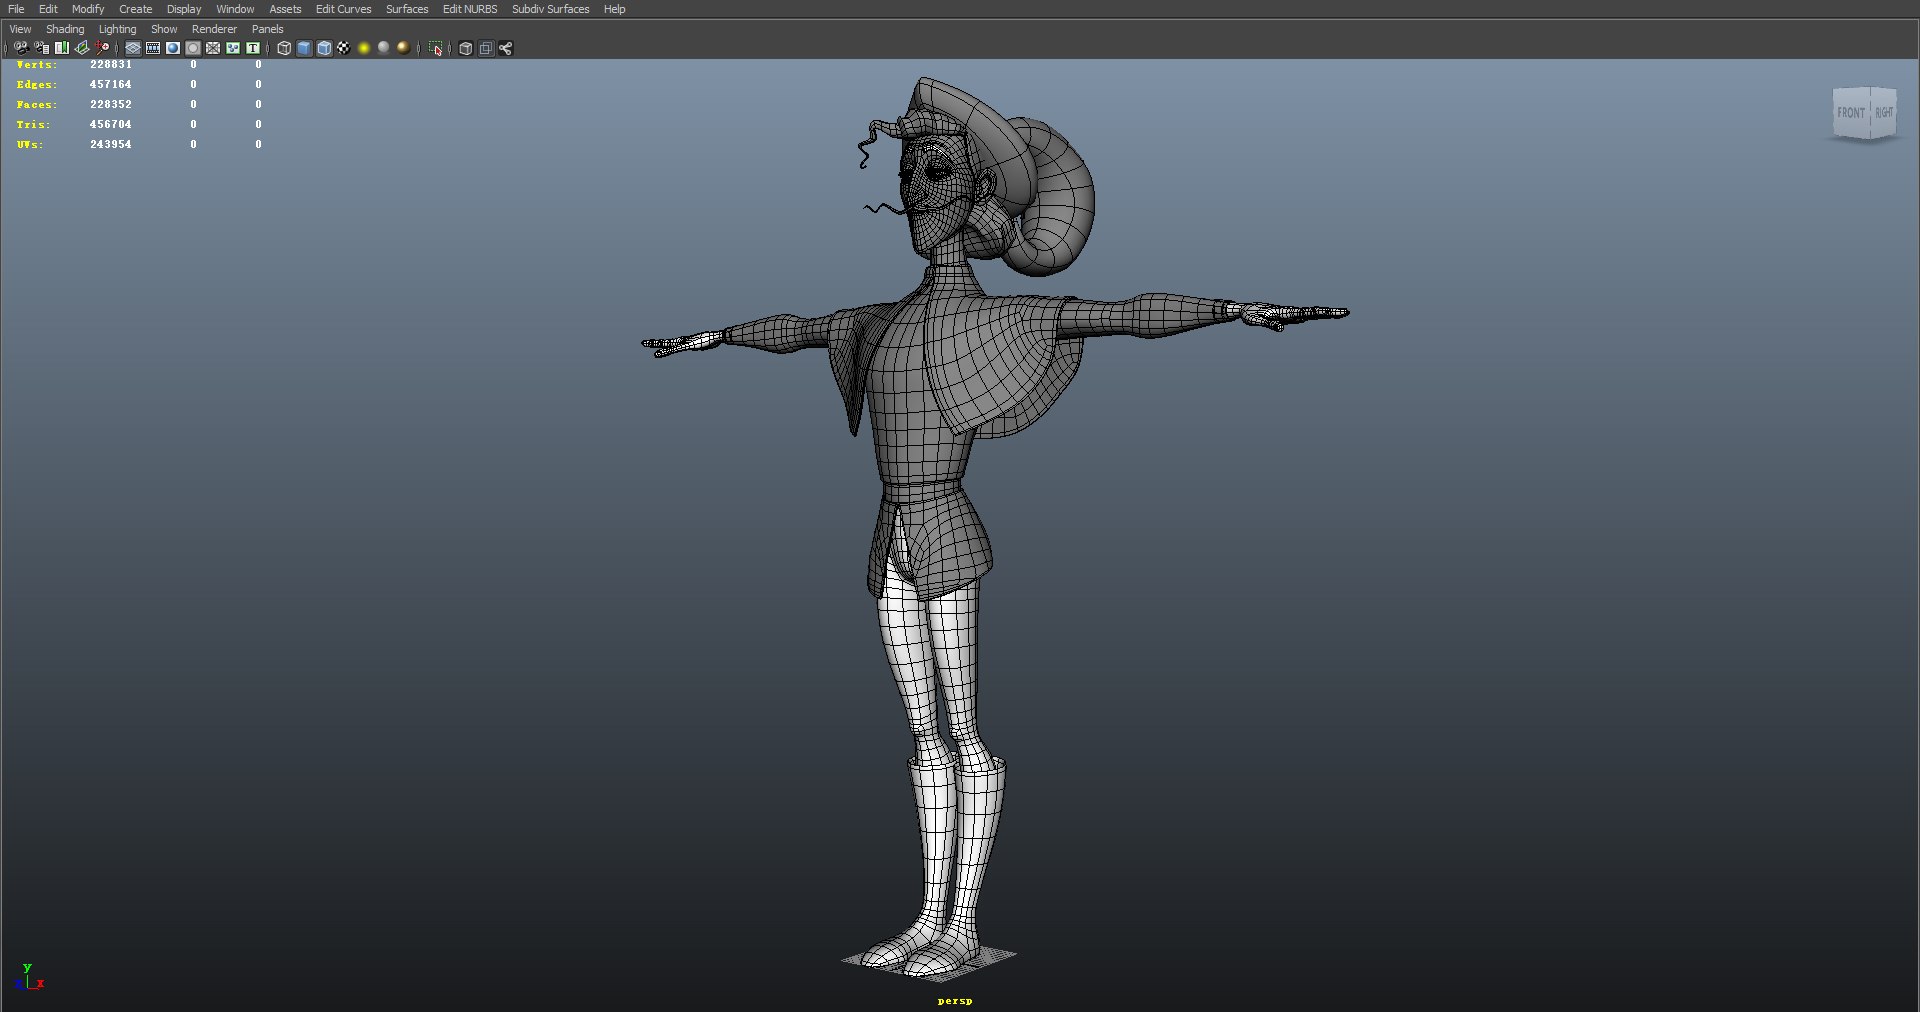
Task: Click the Select Camera icon
Action: (x=21, y=48)
